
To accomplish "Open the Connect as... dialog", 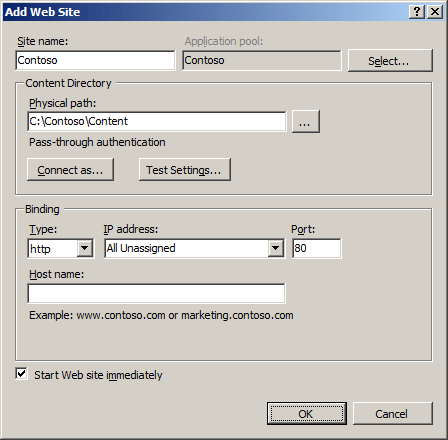I will [70, 170].
